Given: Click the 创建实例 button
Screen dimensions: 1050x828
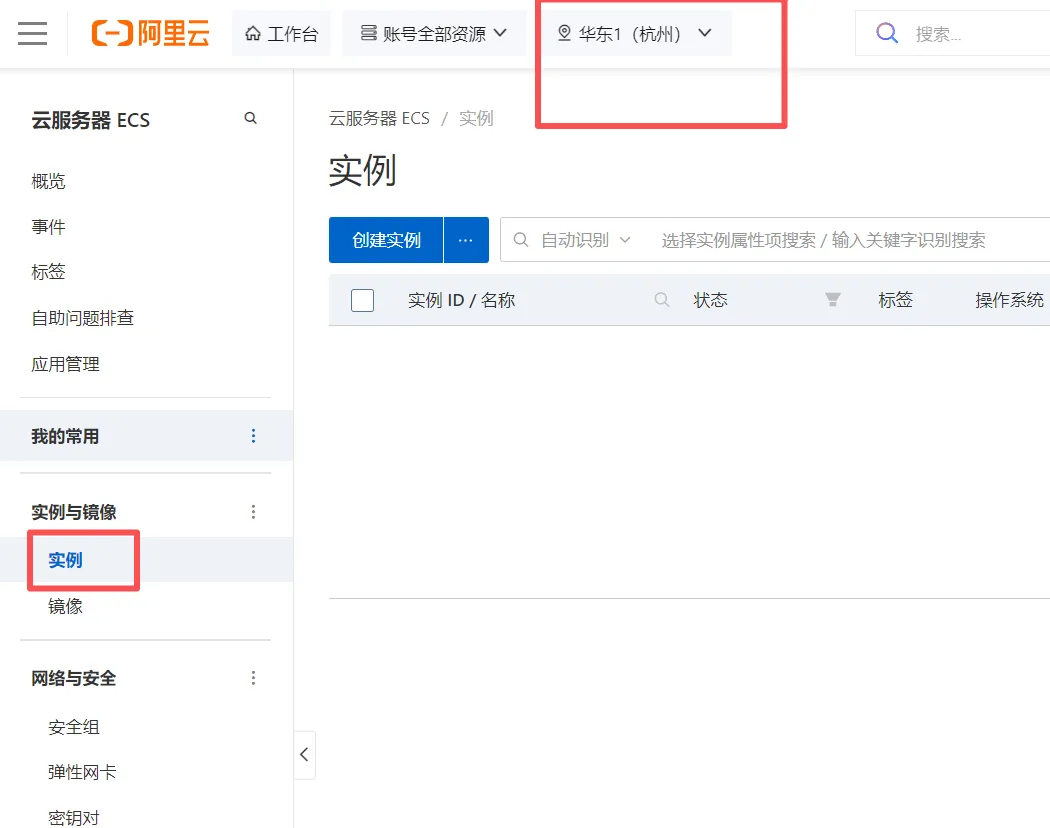Looking at the screenshot, I should tap(386, 240).
